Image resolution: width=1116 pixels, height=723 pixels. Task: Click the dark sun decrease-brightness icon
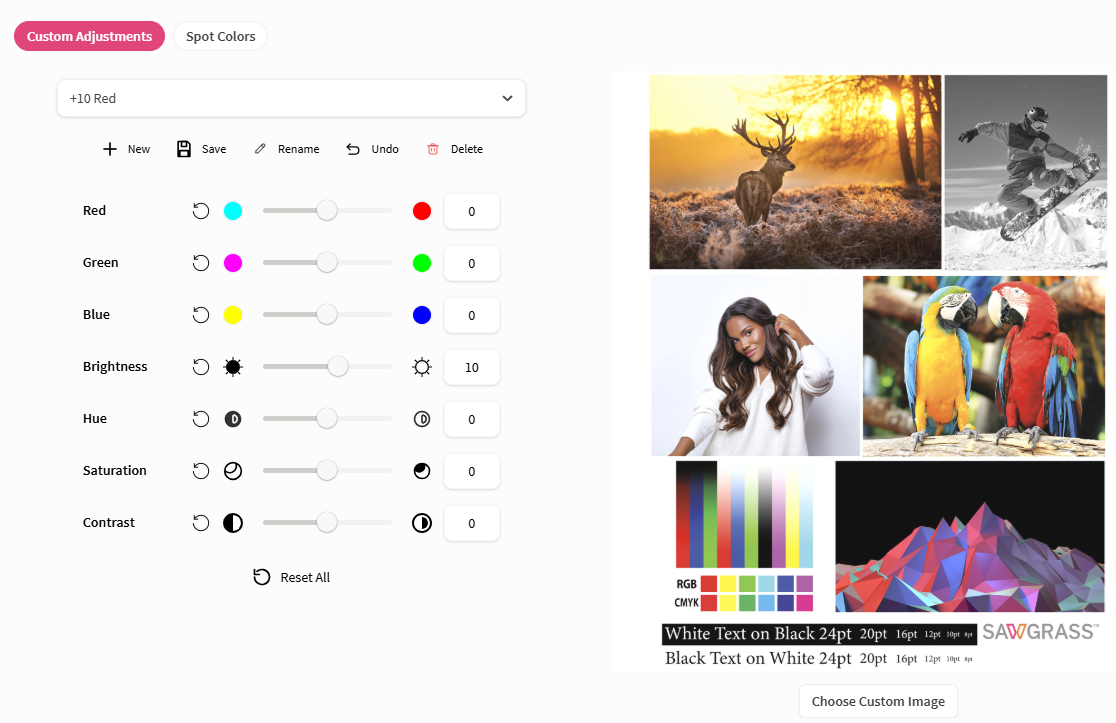click(x=233, y=366)
